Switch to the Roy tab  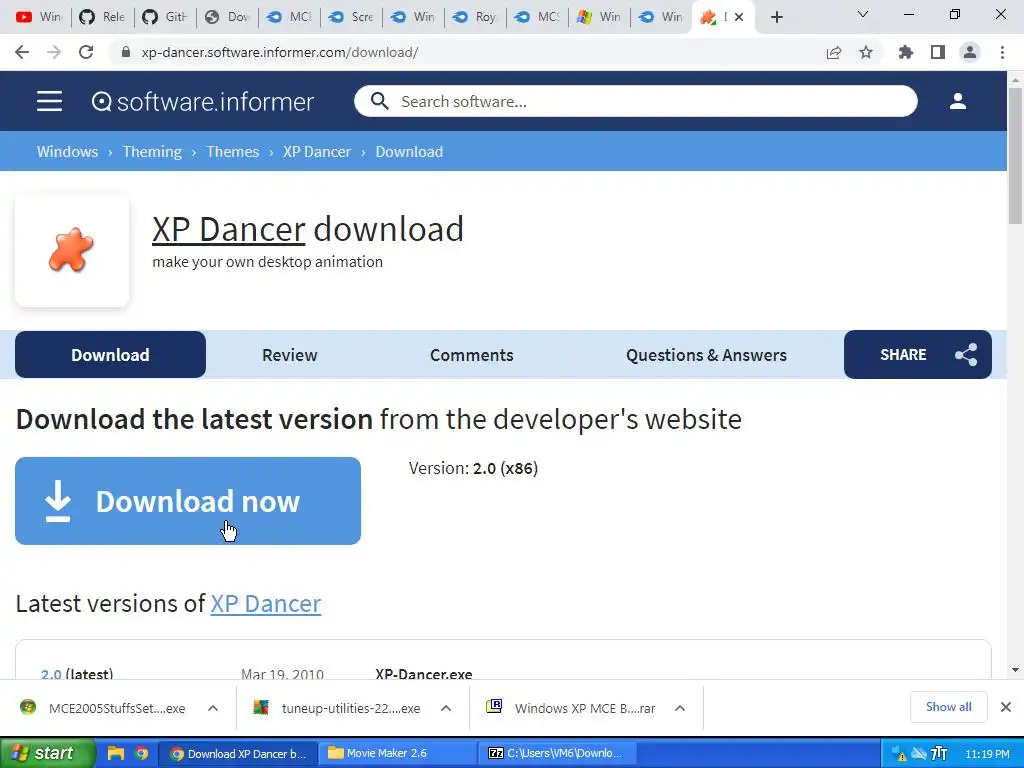pyautogui.click(x=475, y=17)
